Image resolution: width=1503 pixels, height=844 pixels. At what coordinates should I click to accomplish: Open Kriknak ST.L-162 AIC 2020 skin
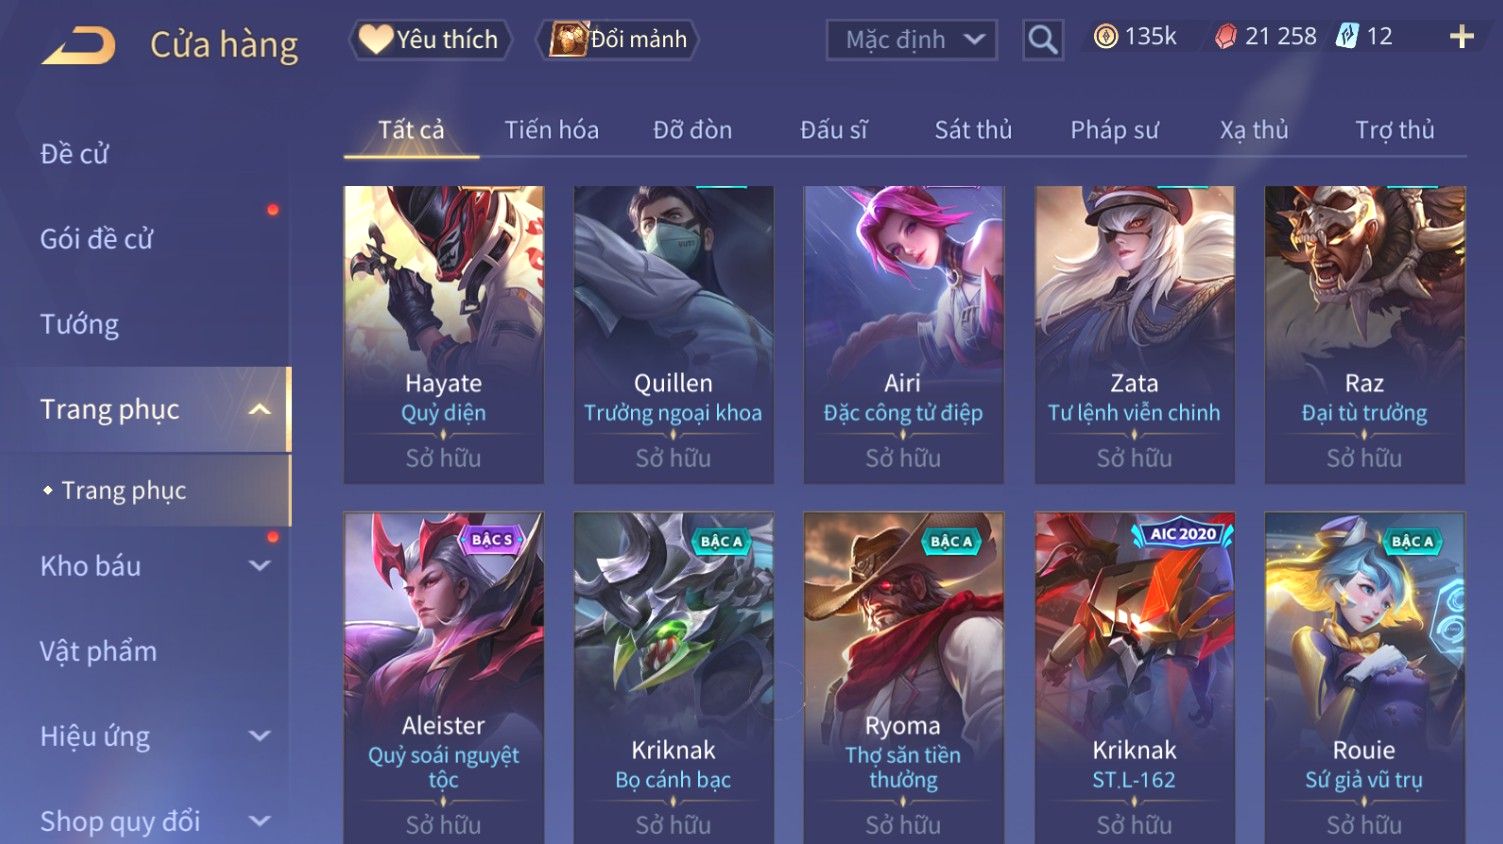pos(1134,677)
